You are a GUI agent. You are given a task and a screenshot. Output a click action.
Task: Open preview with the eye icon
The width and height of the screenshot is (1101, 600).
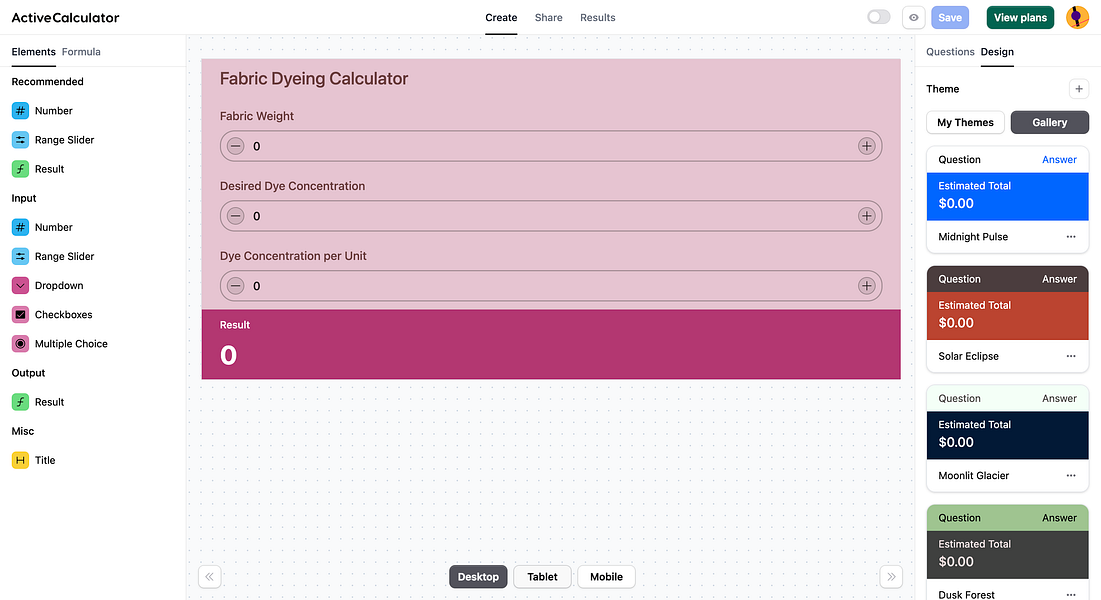point(913,17)
